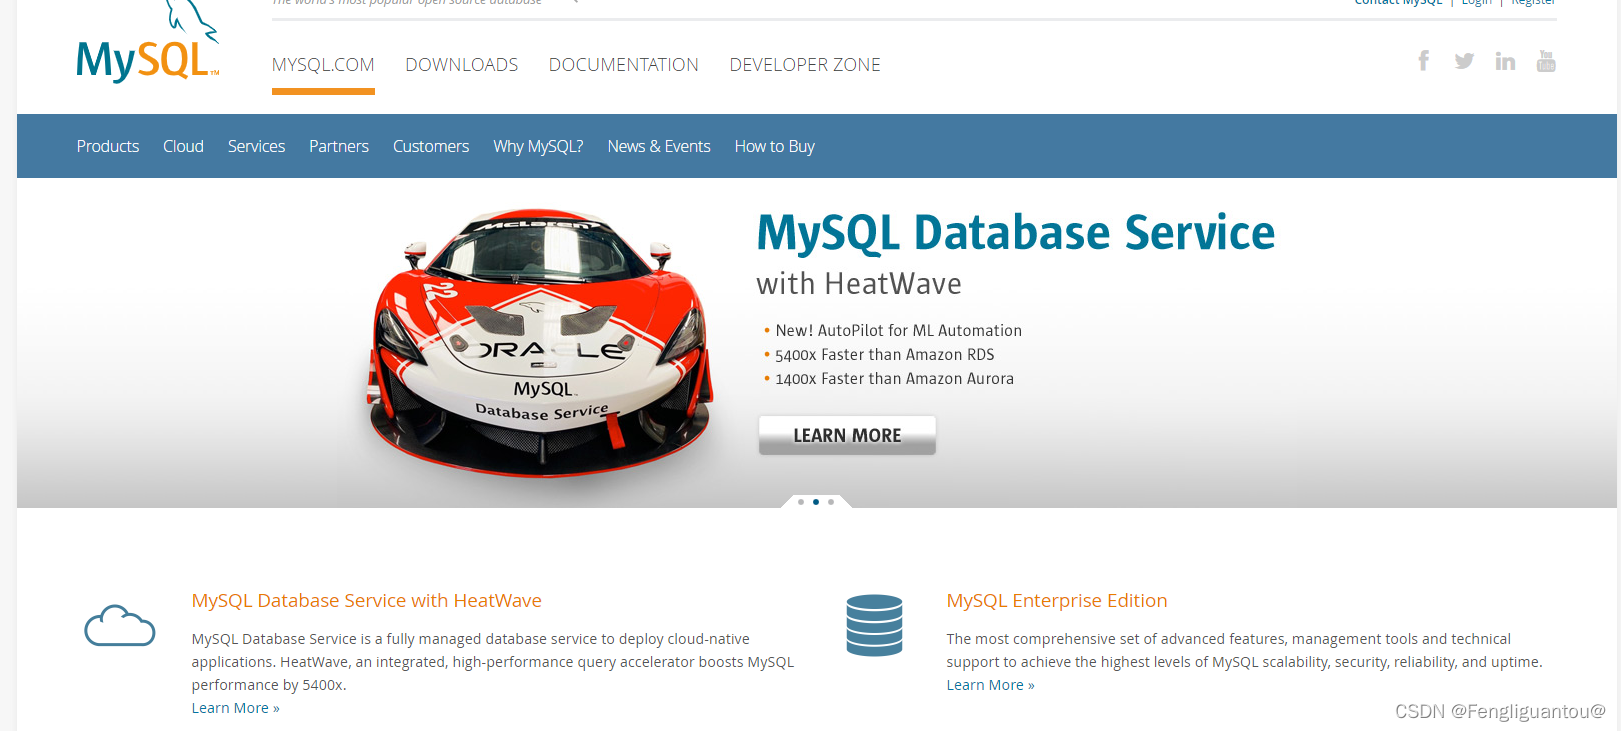The image size is (1621, 731).
Task: Click the Login link
Action: (x=1476, y=2)
